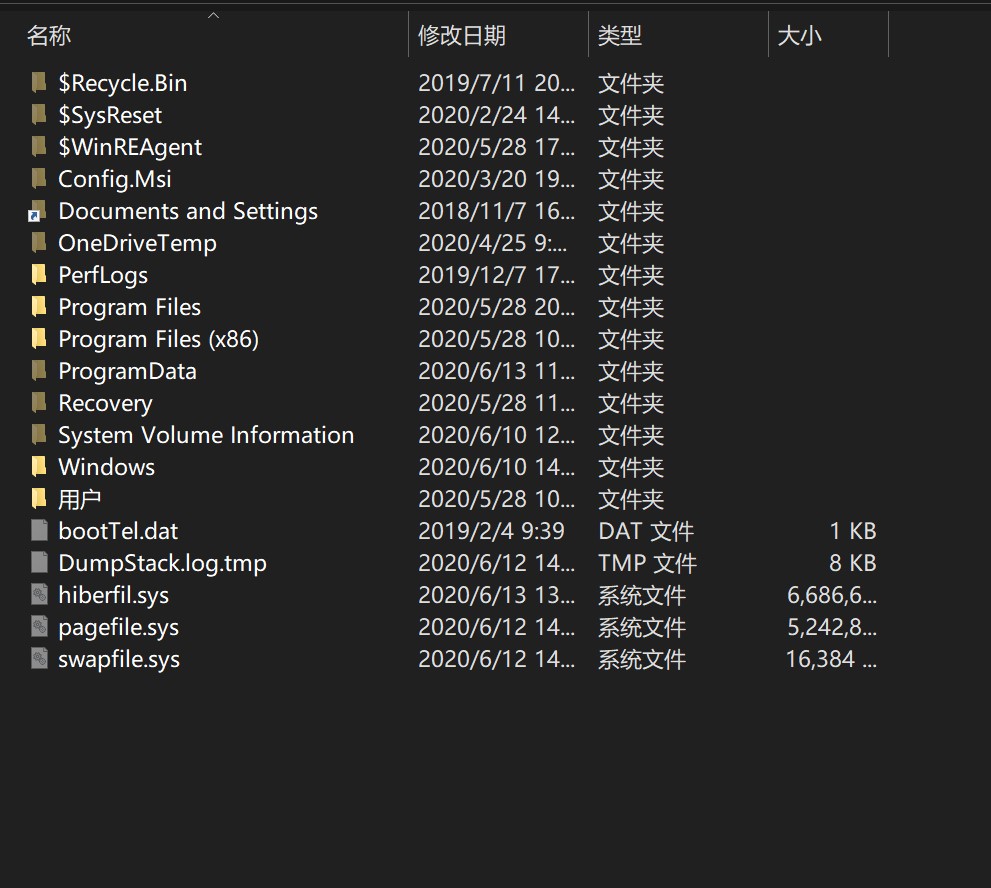Click the pagefile.sys file icon
The image size is (991, 888).
point(39,626)
